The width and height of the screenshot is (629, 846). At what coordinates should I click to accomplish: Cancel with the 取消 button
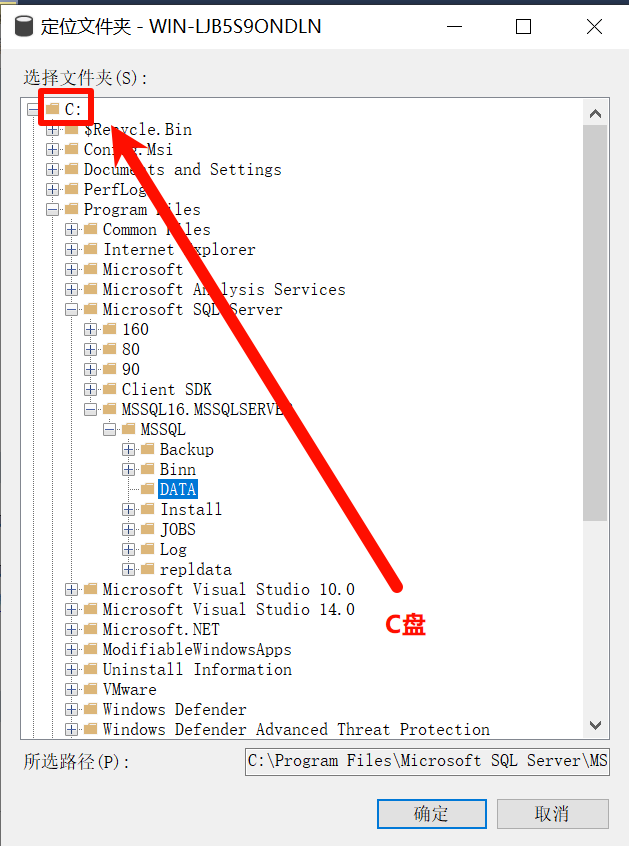tap(552, 814)
